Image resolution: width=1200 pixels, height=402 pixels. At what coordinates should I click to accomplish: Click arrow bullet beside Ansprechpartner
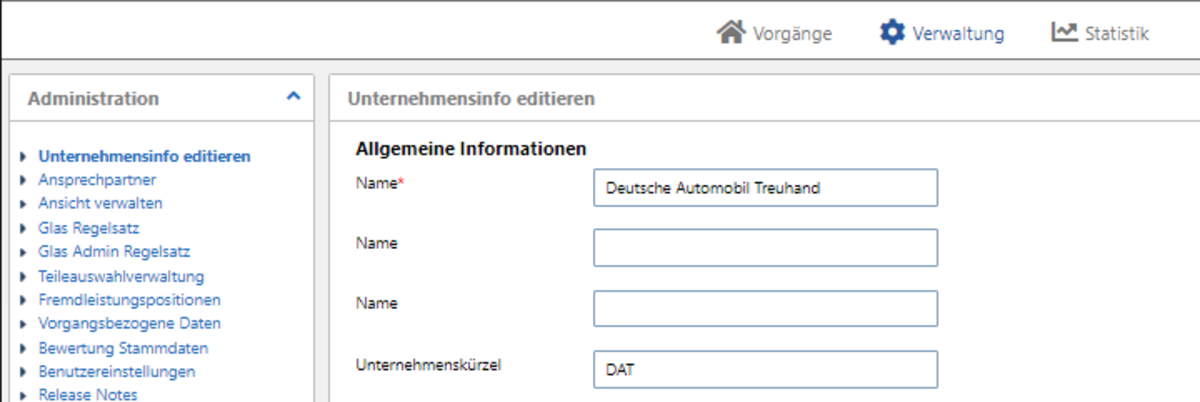pos(22,181)
